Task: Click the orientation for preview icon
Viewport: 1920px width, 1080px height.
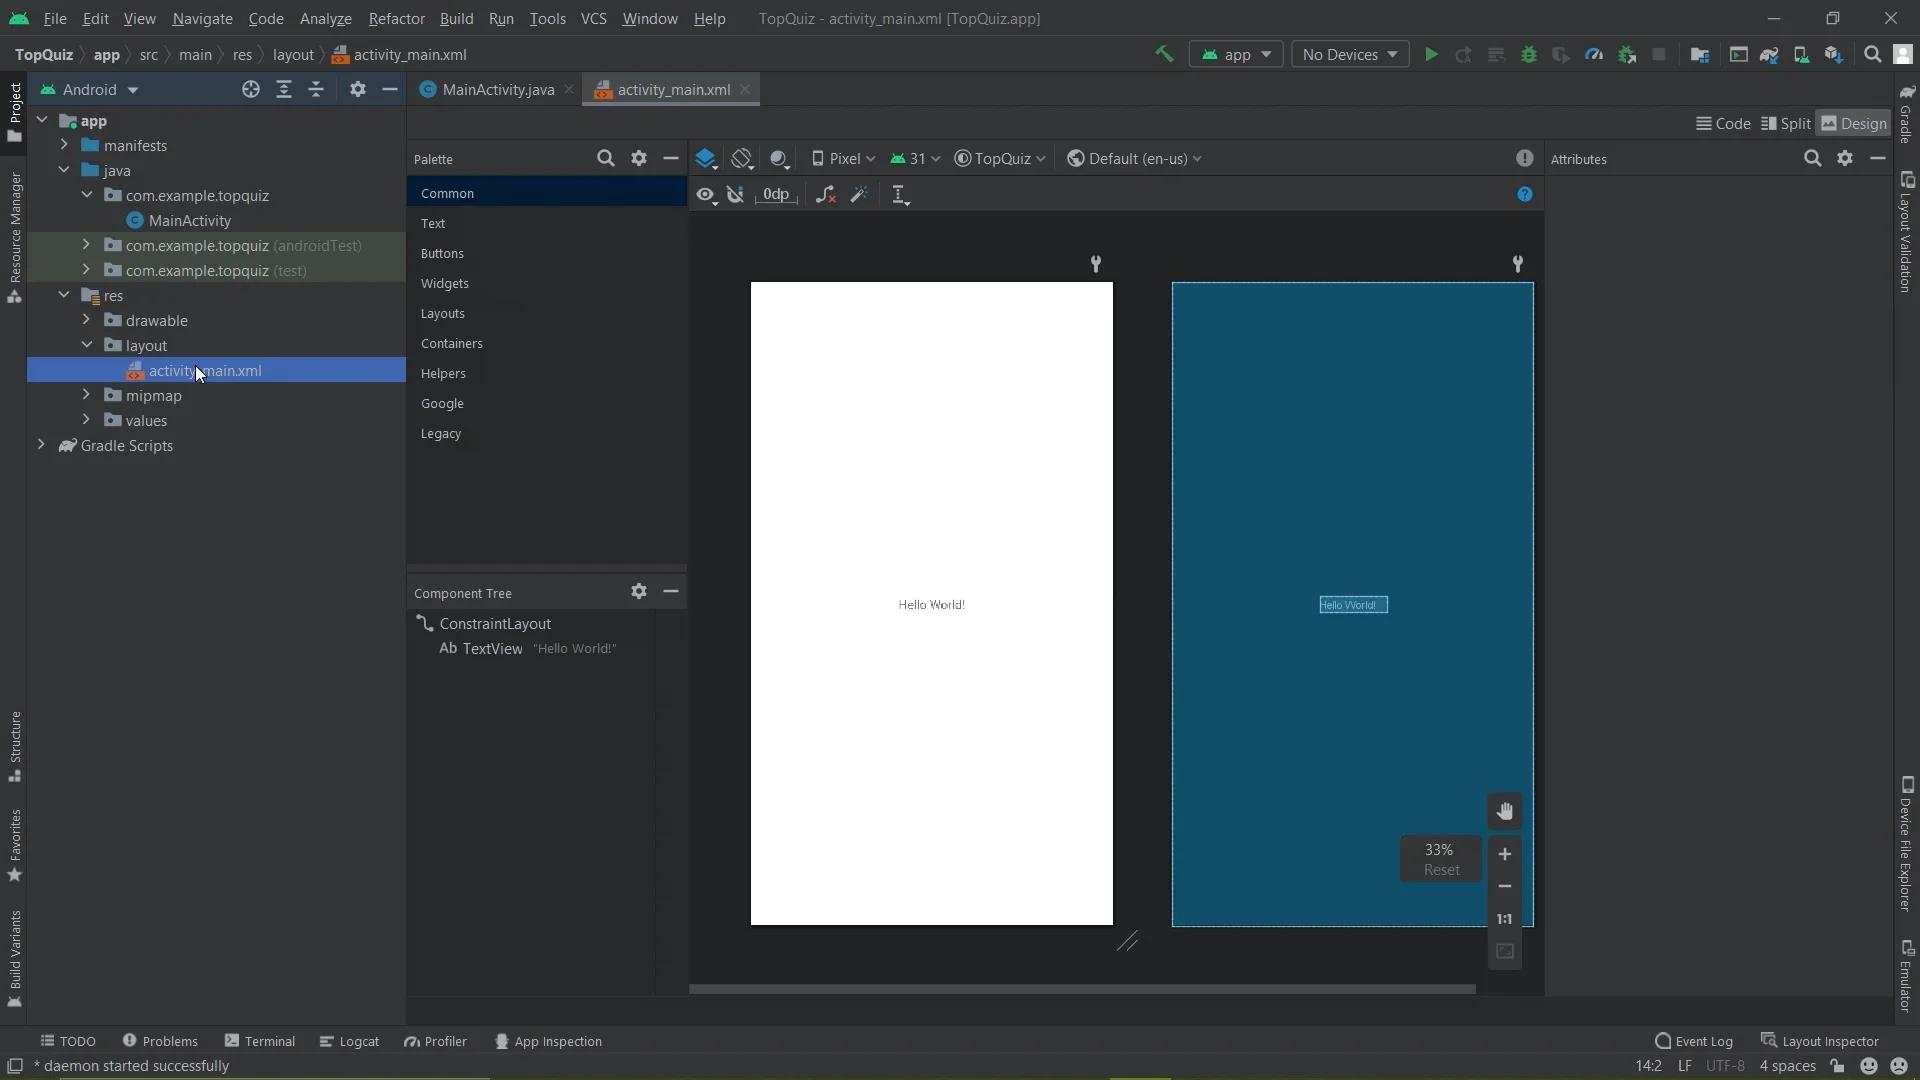Action: [742, 159]
